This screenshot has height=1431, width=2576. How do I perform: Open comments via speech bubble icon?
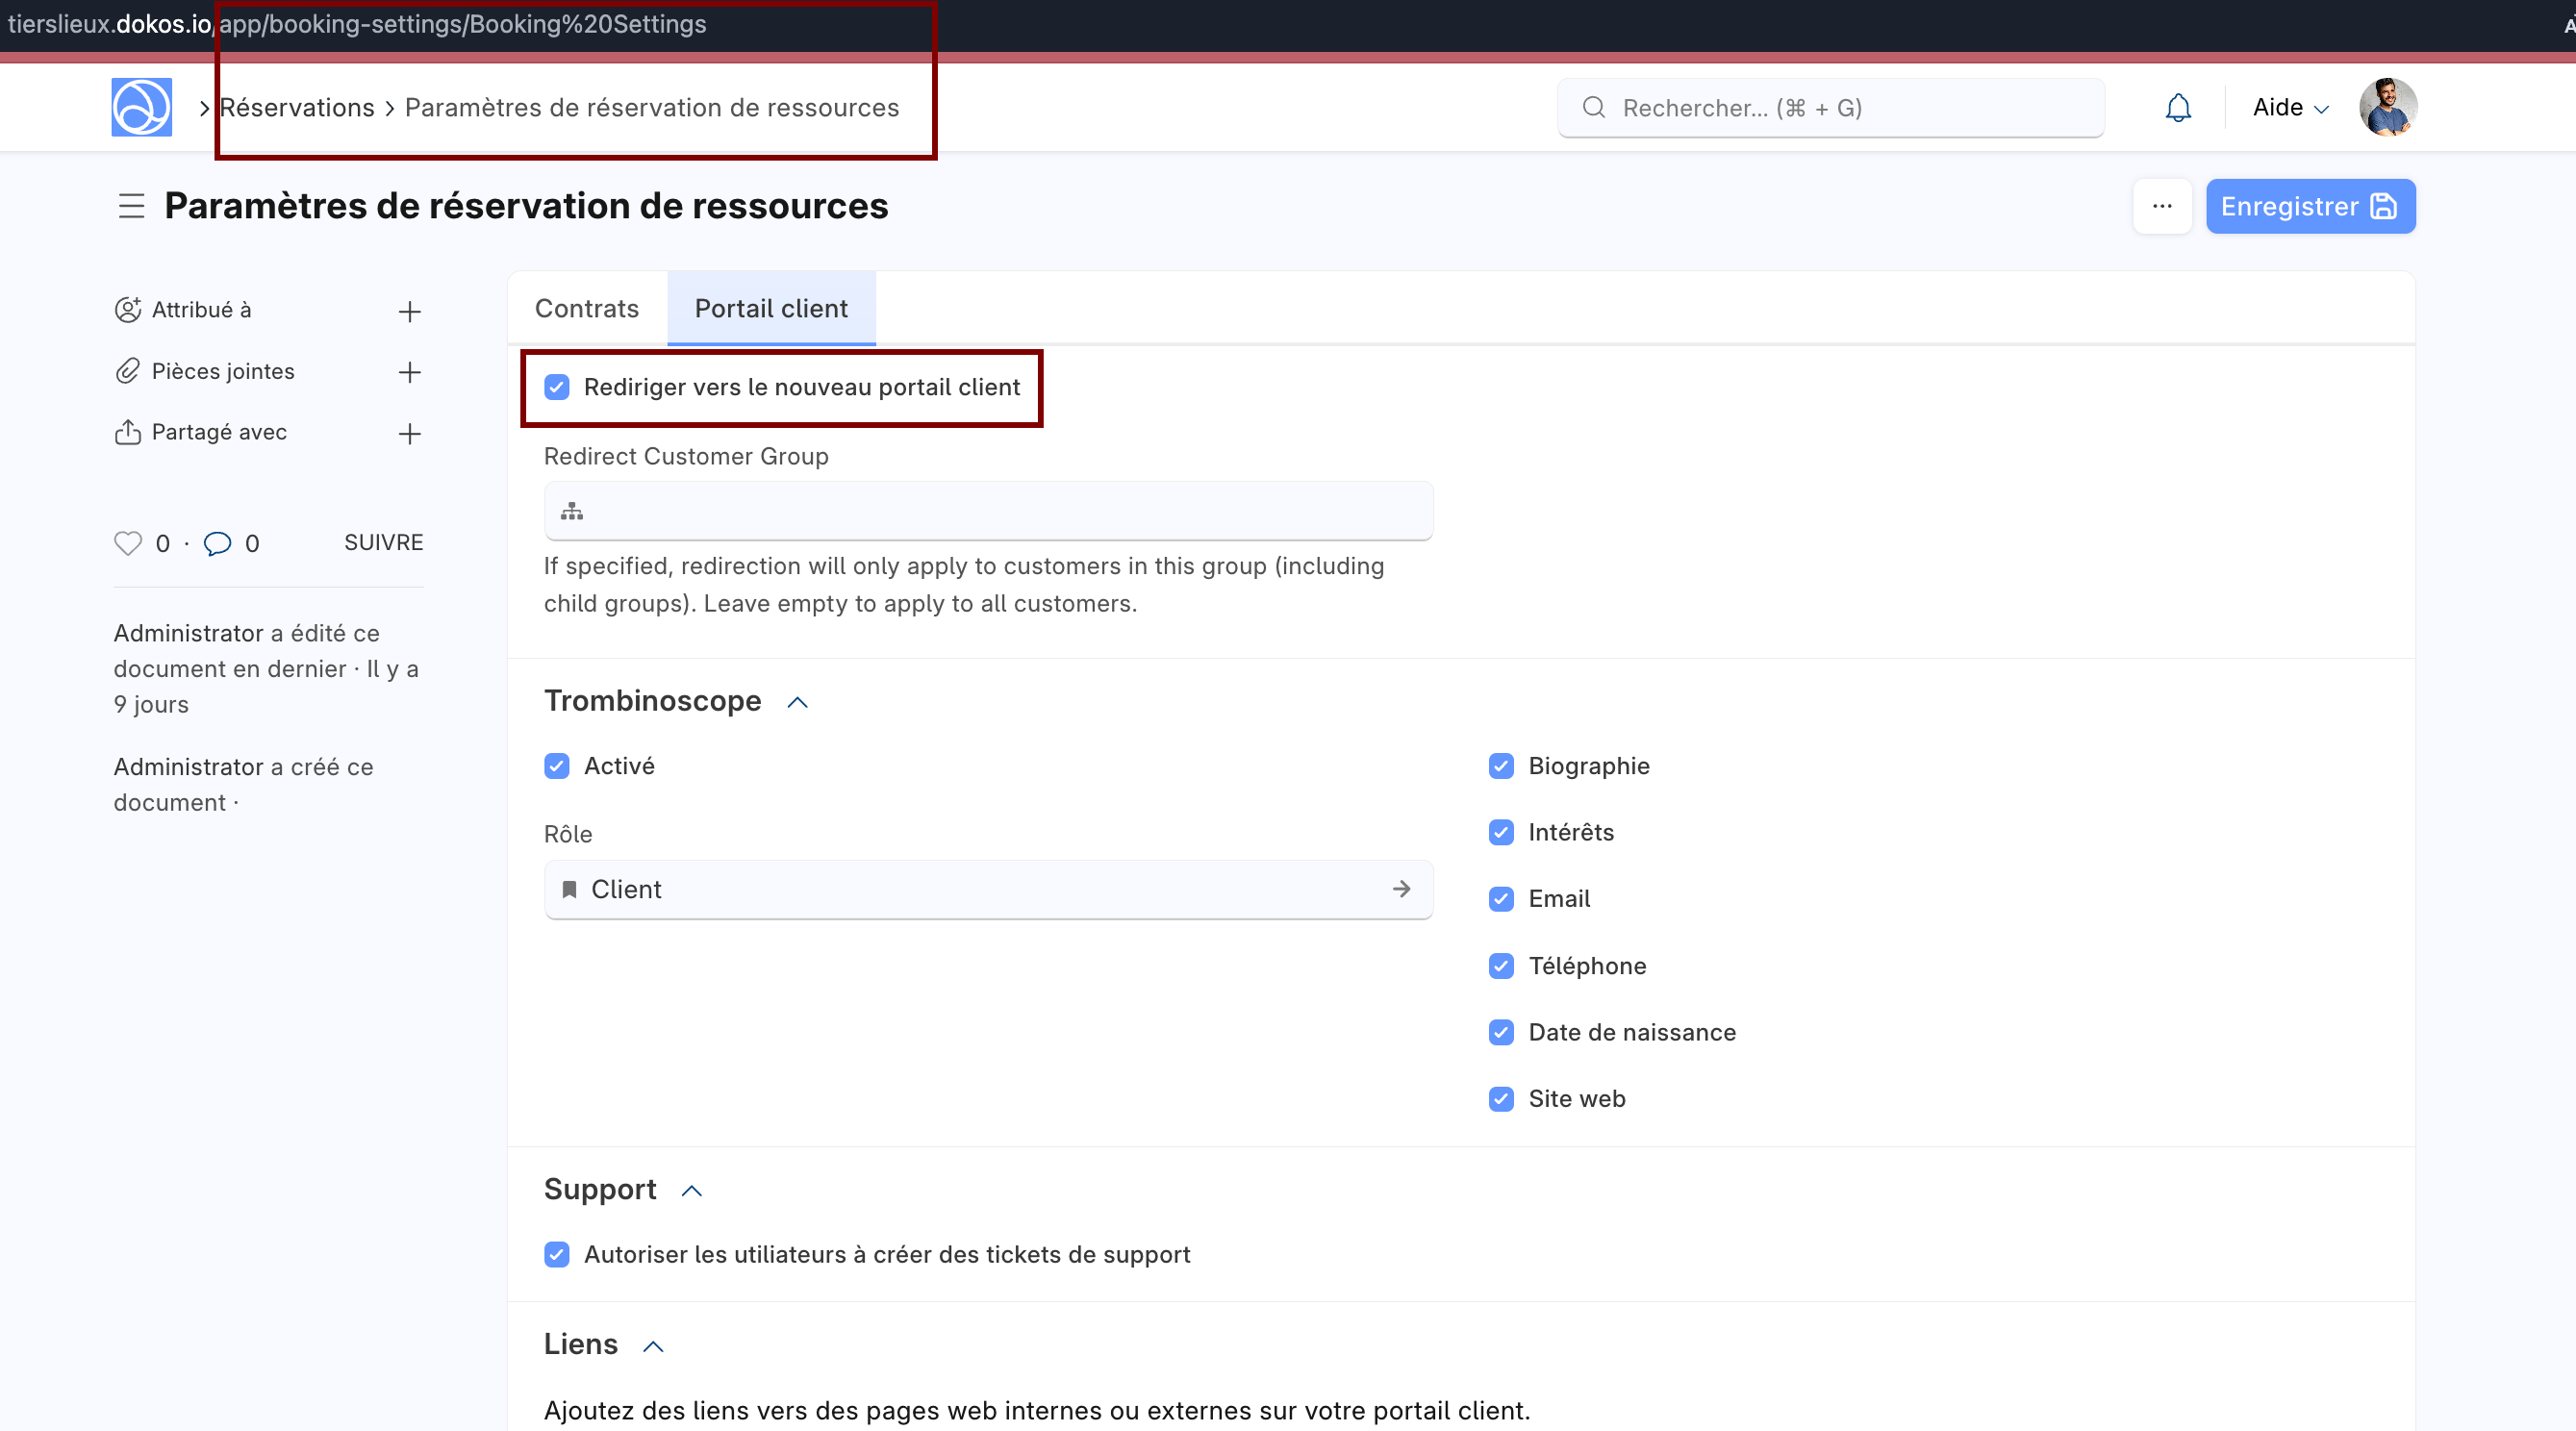click(217, 543)
